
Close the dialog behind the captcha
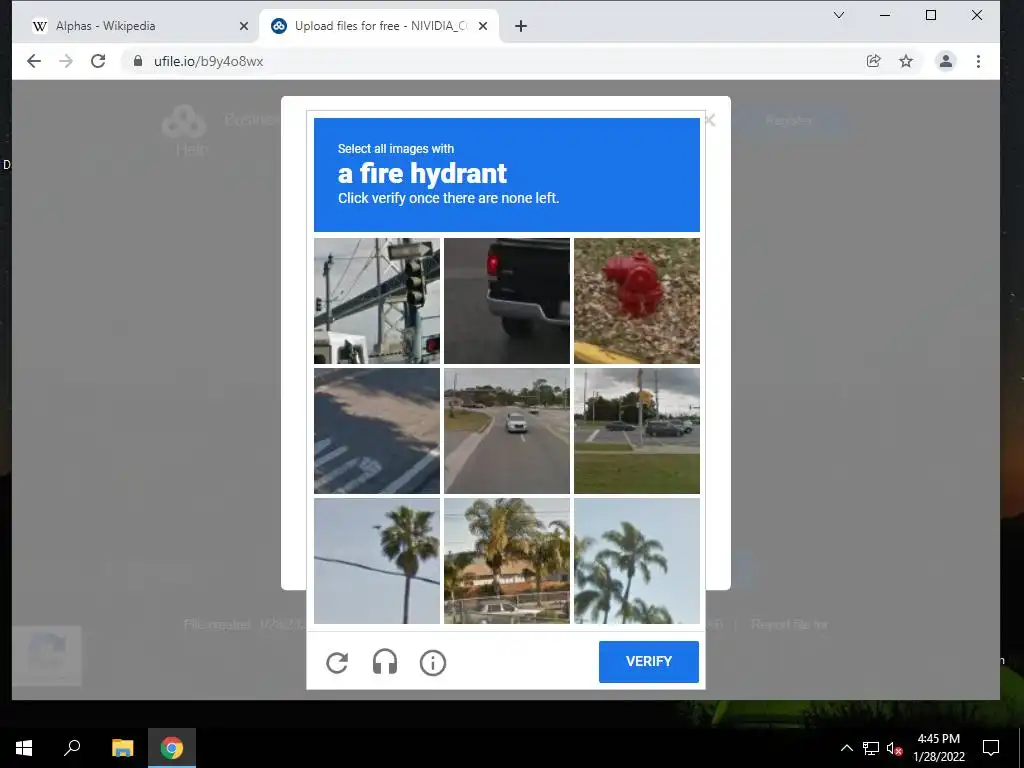(x=711, y=121)
